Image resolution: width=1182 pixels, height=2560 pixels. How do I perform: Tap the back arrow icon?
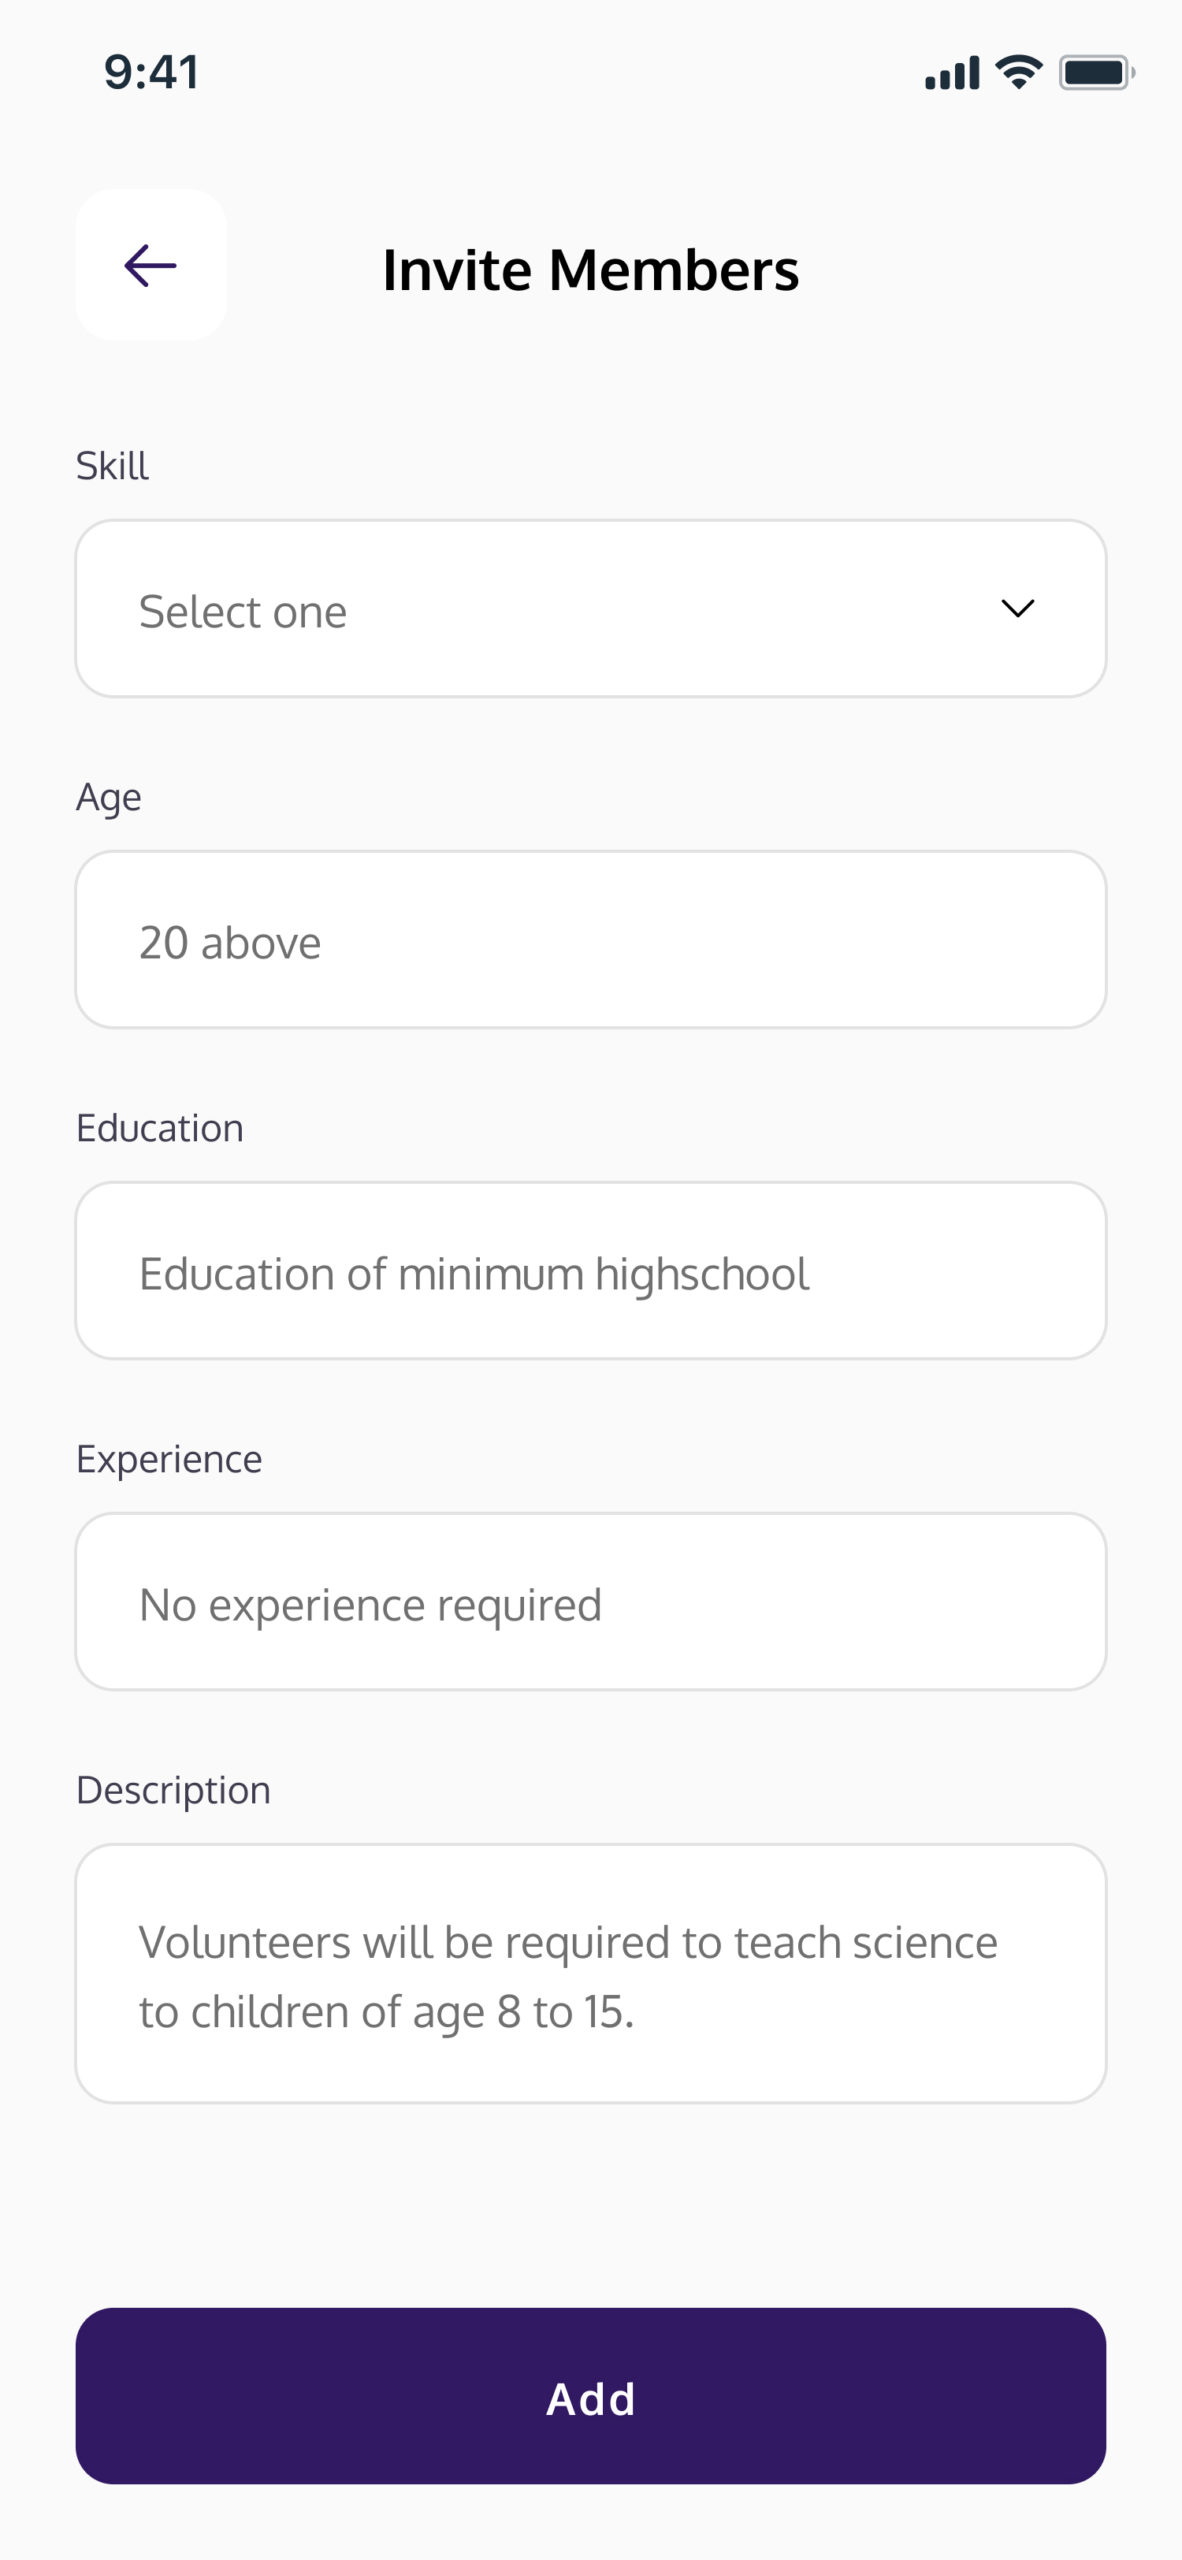click(x=151, y=266)
